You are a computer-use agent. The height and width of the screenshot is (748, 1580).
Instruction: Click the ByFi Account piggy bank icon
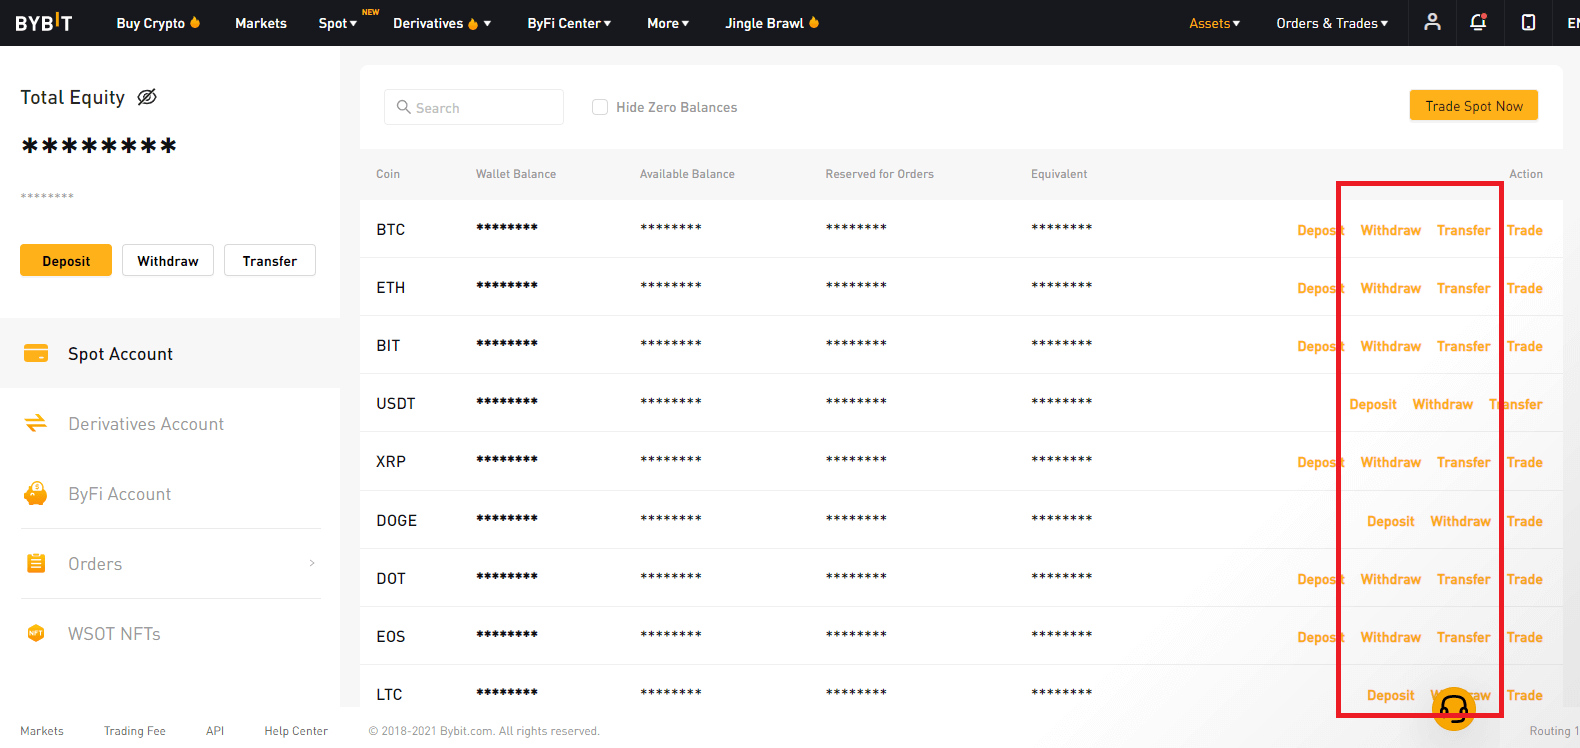click(36, 493)
